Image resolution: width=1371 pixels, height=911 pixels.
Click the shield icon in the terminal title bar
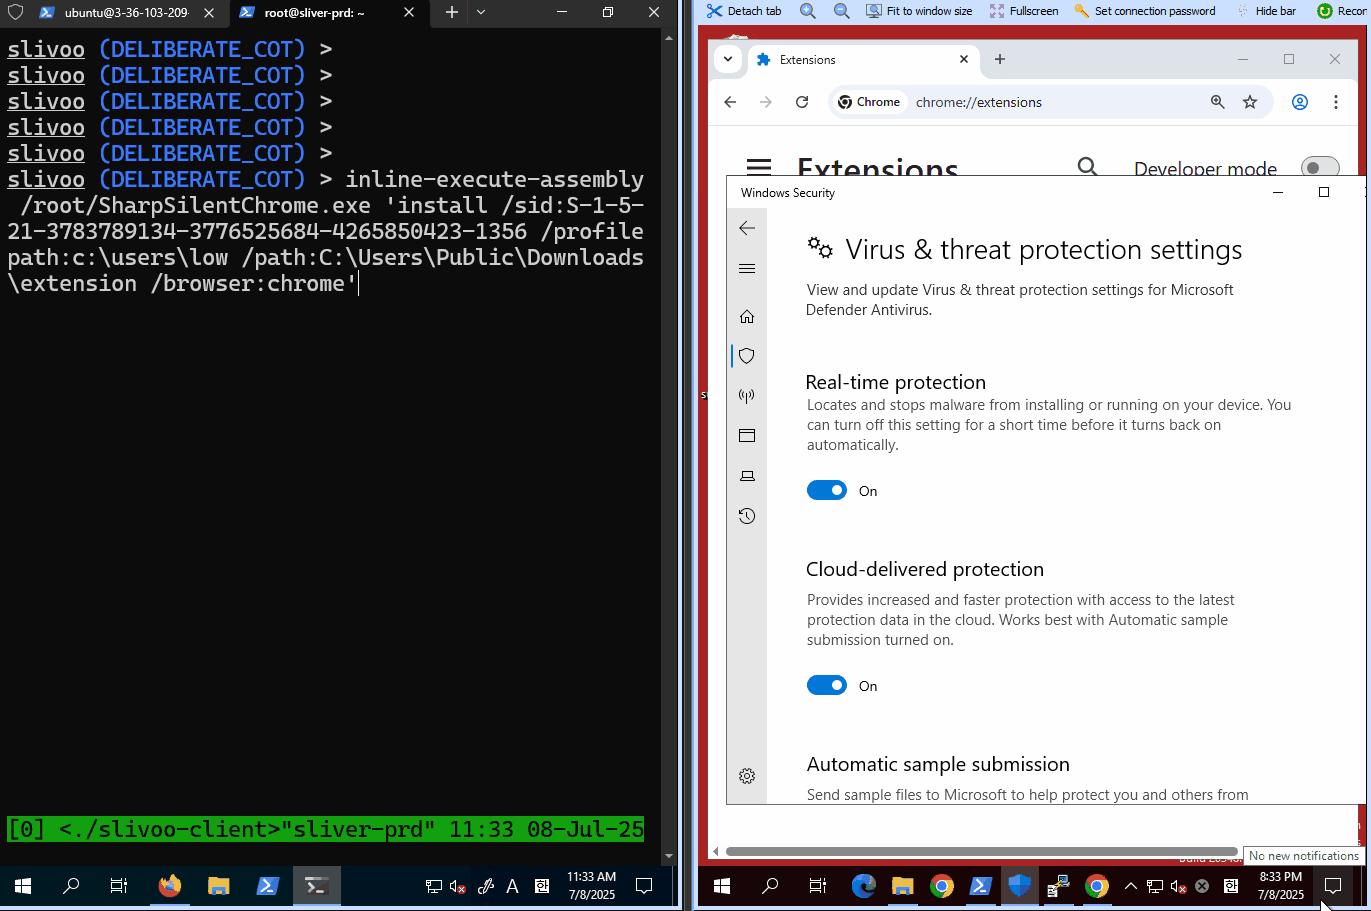click(x=15, y=13)
